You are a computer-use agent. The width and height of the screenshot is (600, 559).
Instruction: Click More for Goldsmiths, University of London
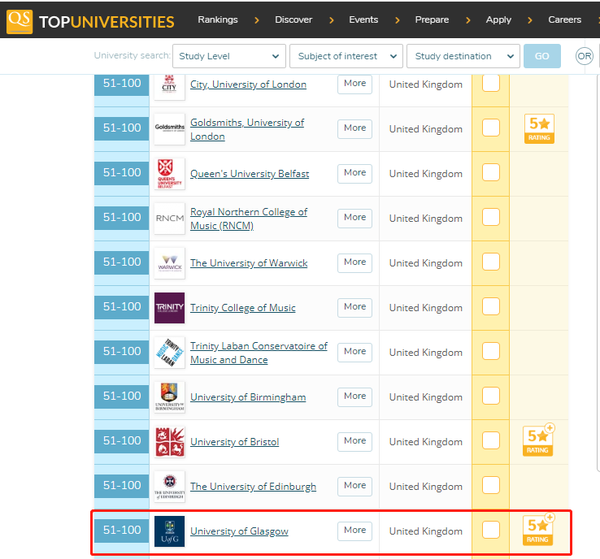click(x=355, y=129)
